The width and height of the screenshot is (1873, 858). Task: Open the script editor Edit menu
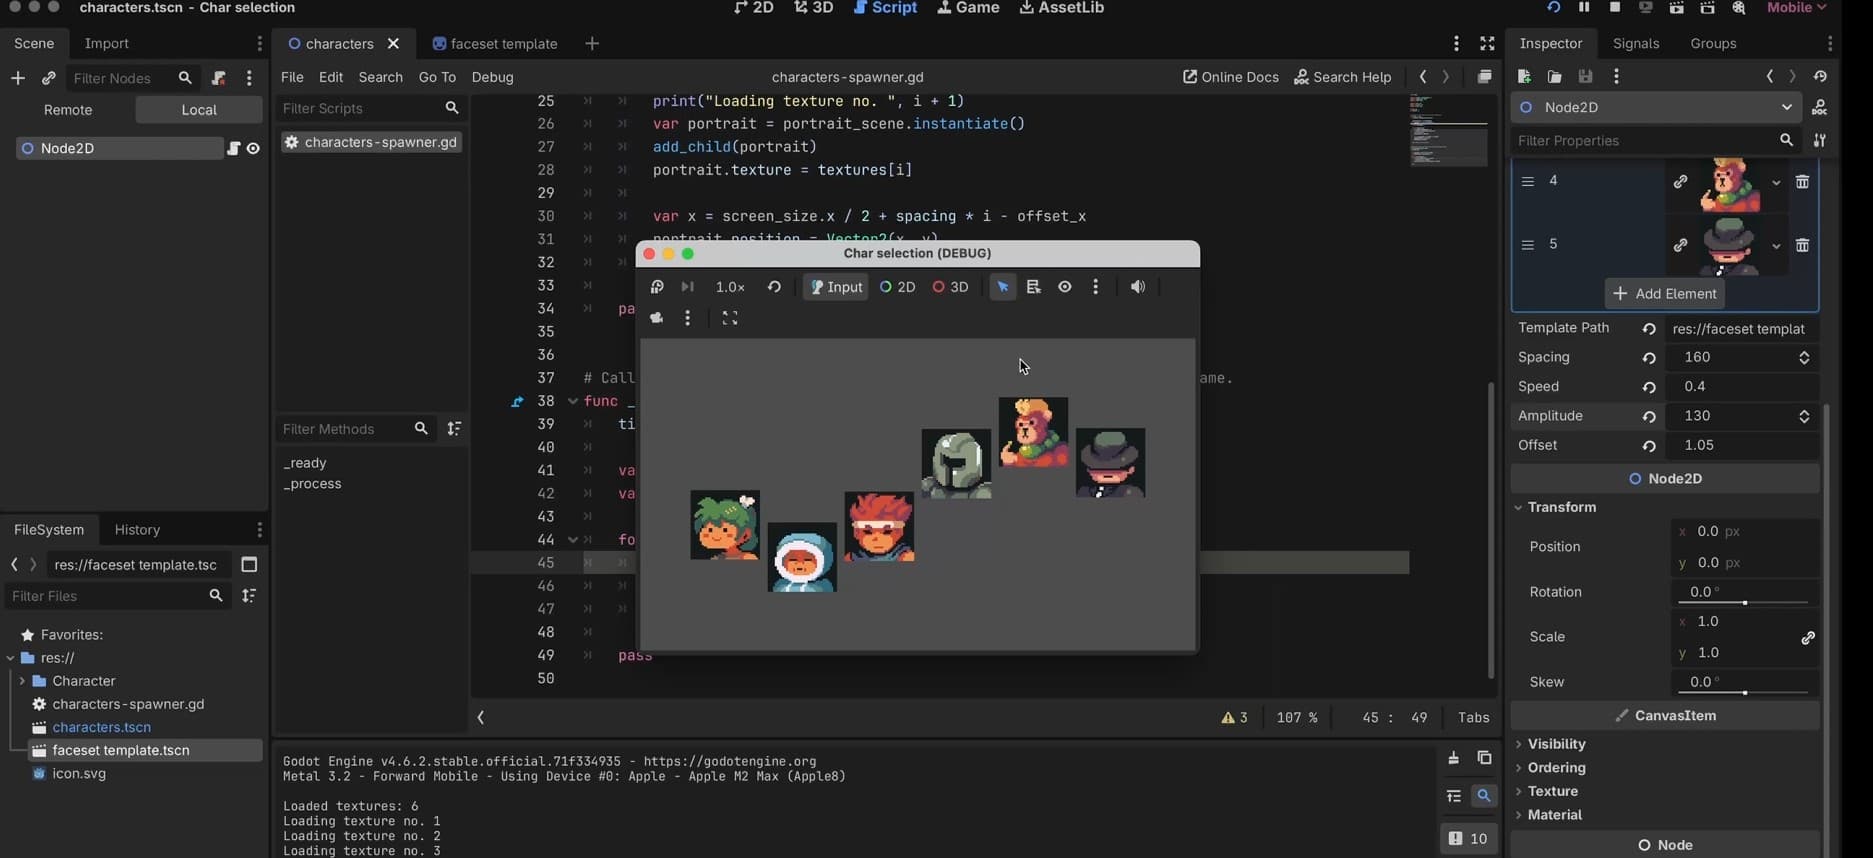click(331, 77)
